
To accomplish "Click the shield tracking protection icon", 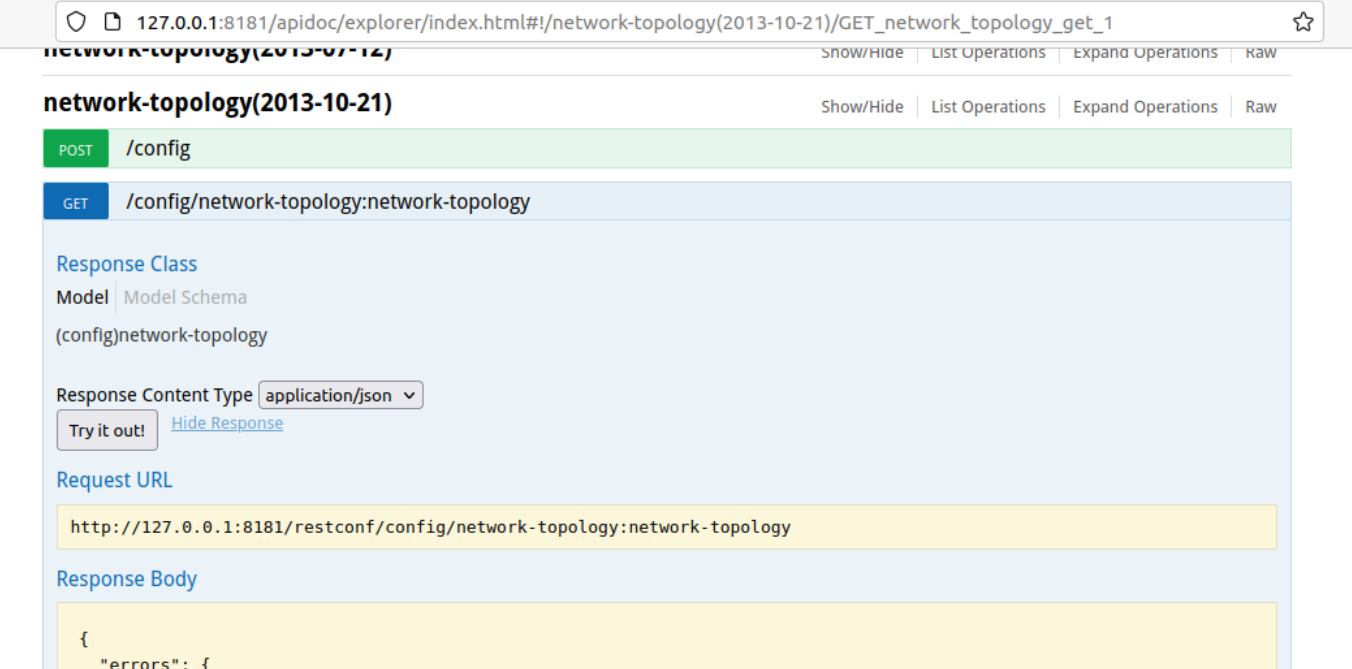I will (x=77, y=22).
